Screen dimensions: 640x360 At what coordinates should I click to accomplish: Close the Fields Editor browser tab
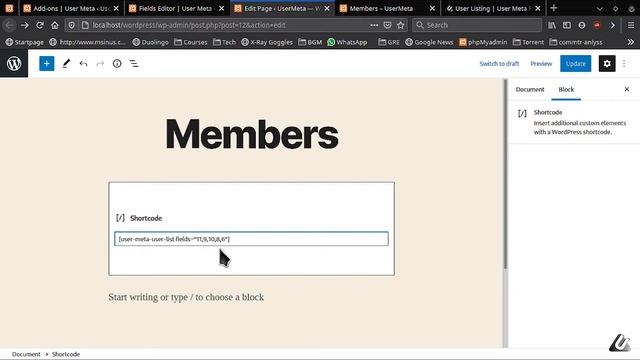tap(221, 8)
